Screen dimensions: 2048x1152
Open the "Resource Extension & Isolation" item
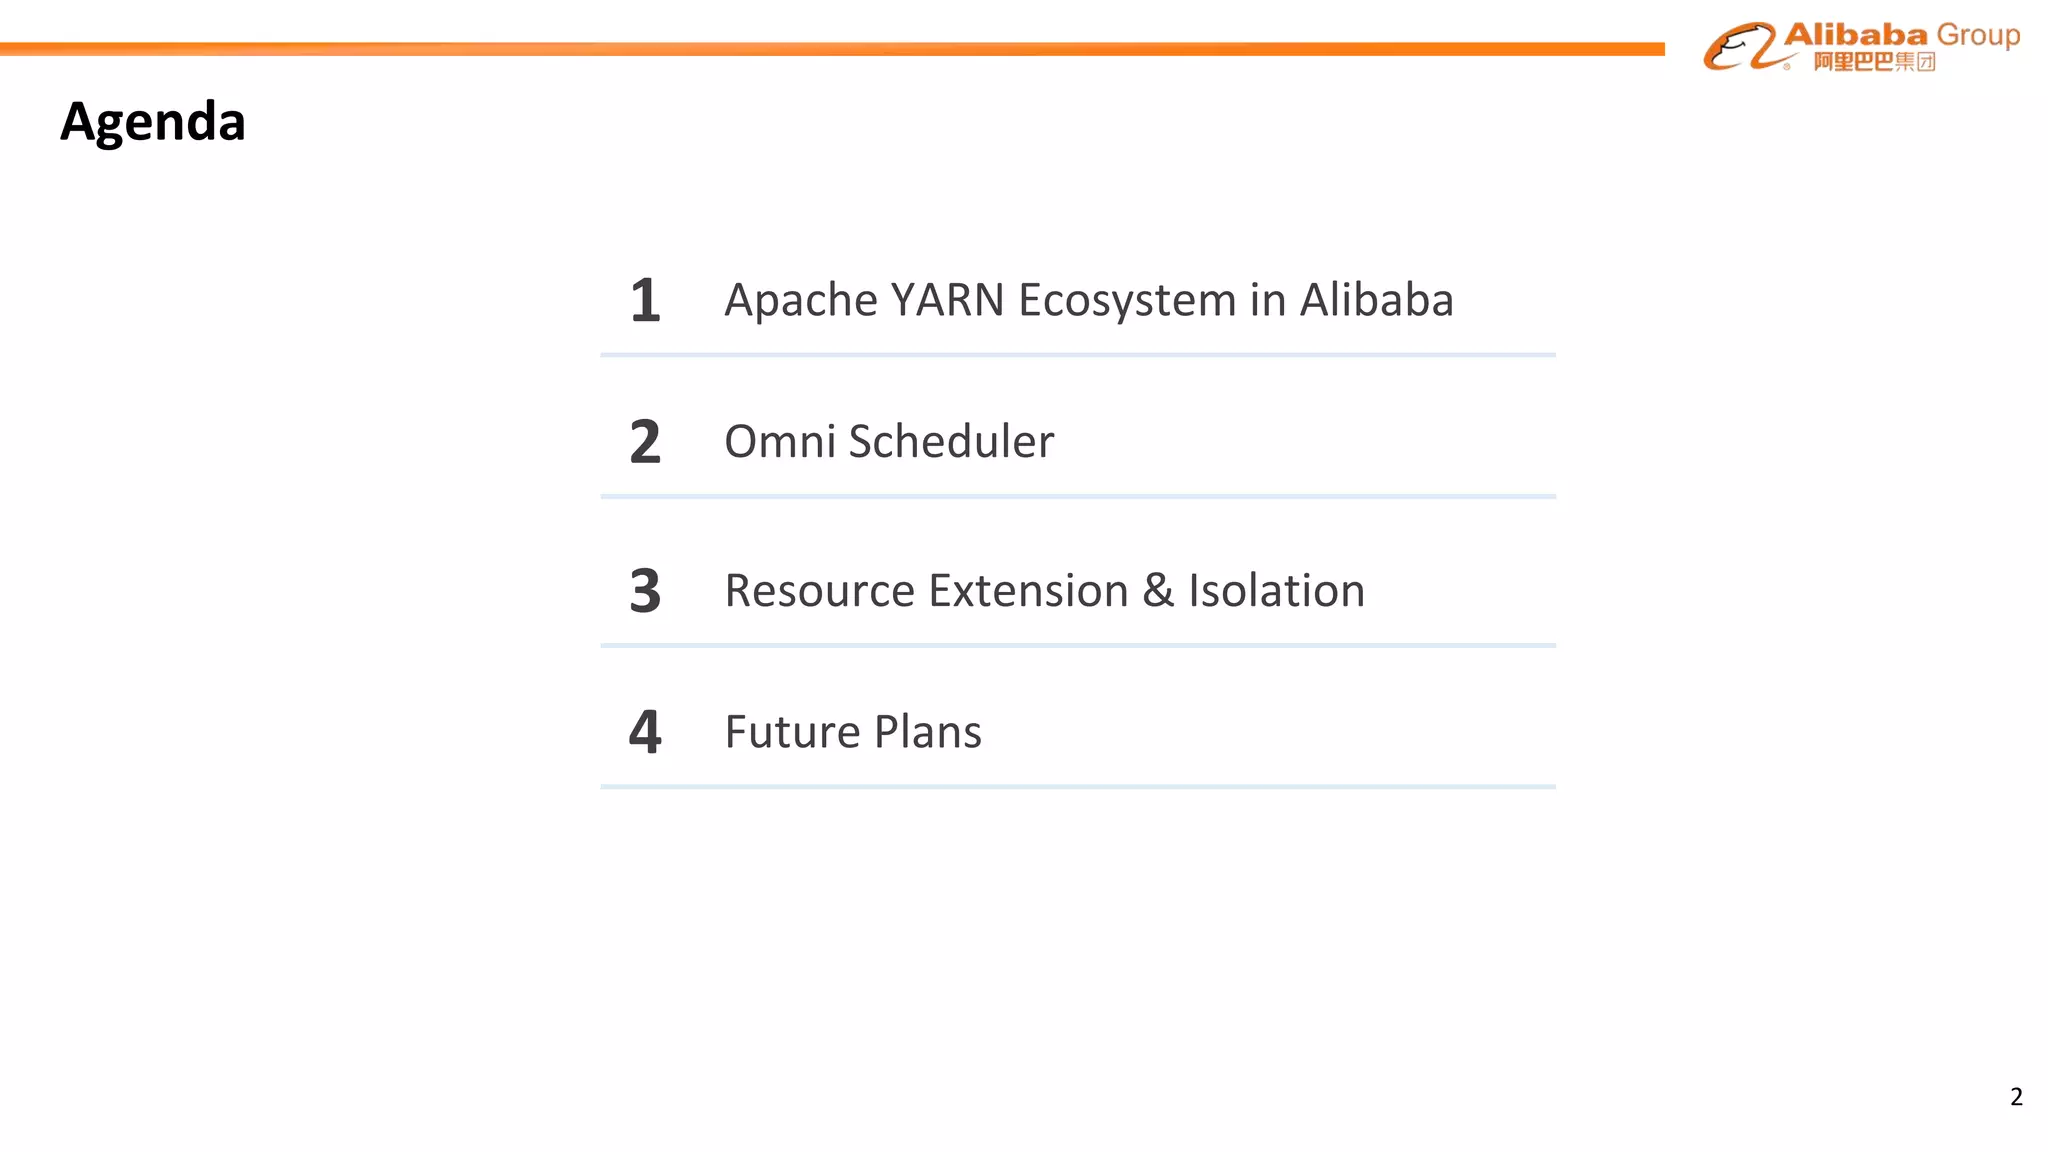coord(1044,591)
